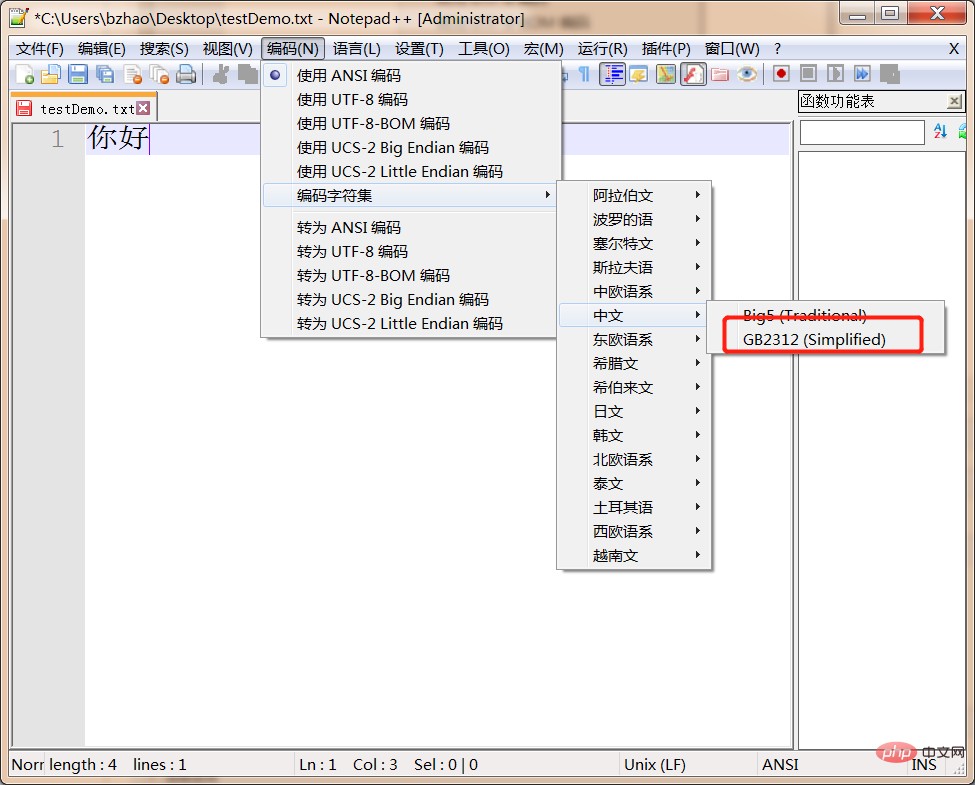Click 转为 UCS-2 Little Endian 编码
975x785 pixels.
pyautogui.click(x=411, y=323)
